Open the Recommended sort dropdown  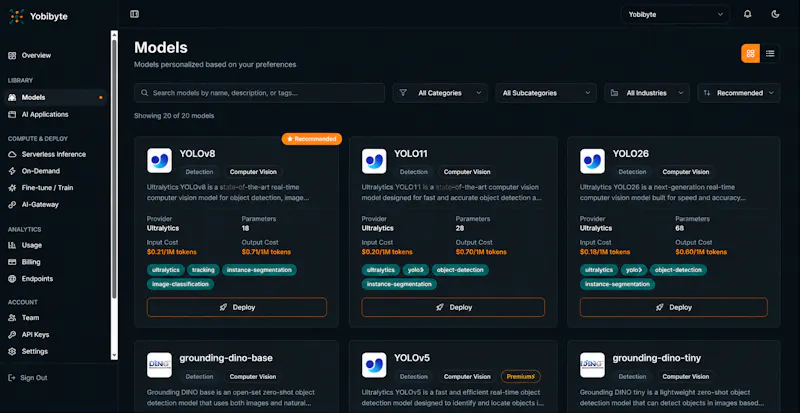coord(739,93)
